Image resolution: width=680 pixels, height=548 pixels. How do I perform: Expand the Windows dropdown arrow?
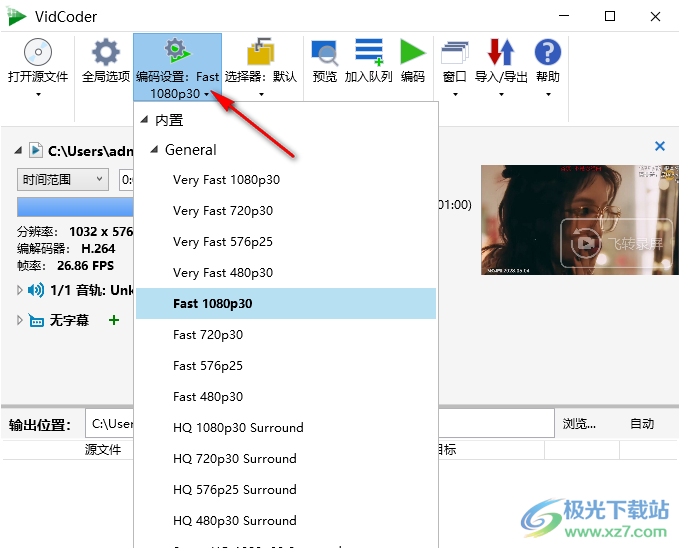pyautogui.click(x=455, y=94)
